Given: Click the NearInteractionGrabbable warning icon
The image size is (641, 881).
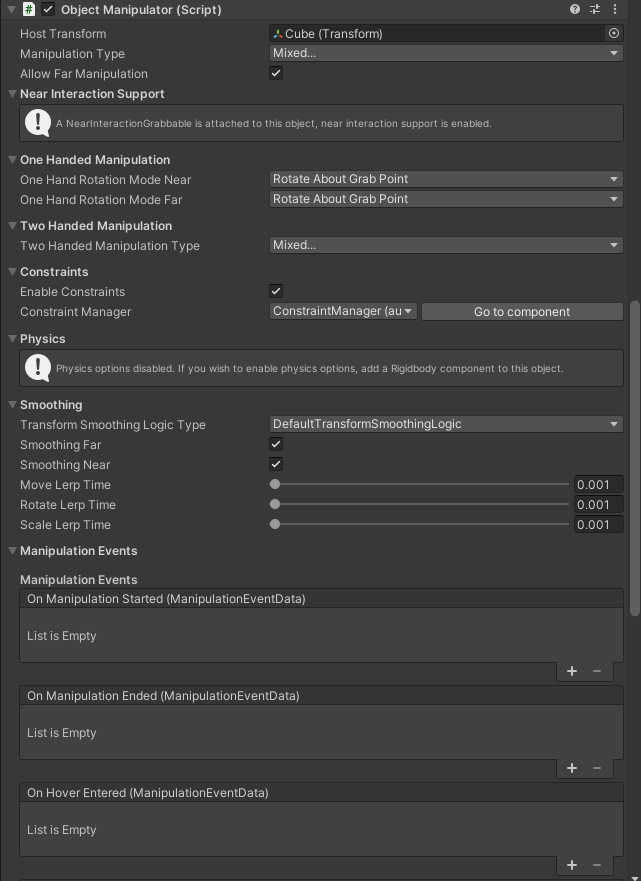Looking at the screenshot, I should 38,123.
